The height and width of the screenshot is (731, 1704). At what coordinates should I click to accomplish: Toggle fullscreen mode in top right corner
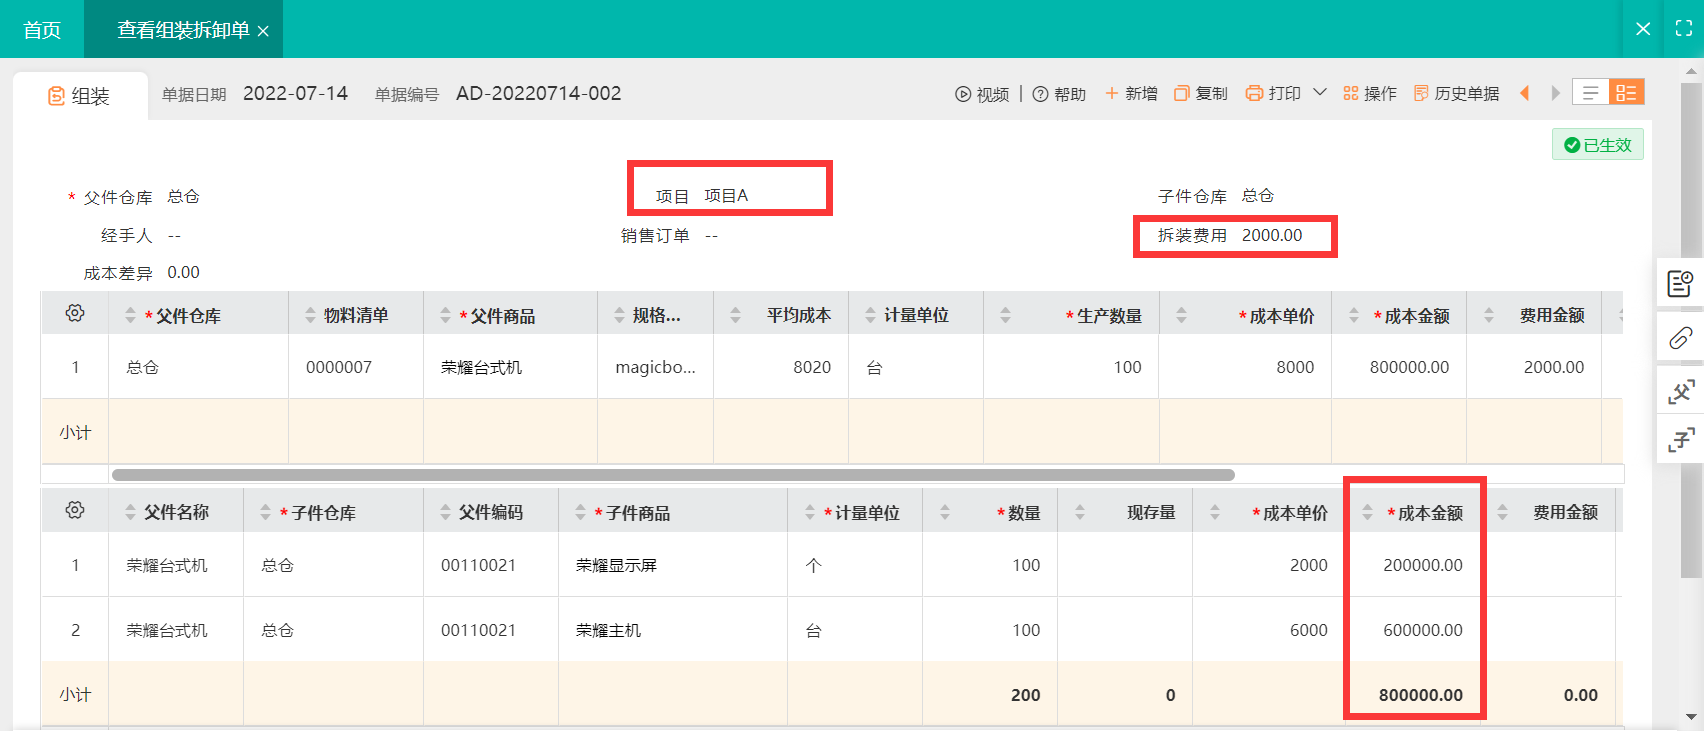tap(1684, 29)
